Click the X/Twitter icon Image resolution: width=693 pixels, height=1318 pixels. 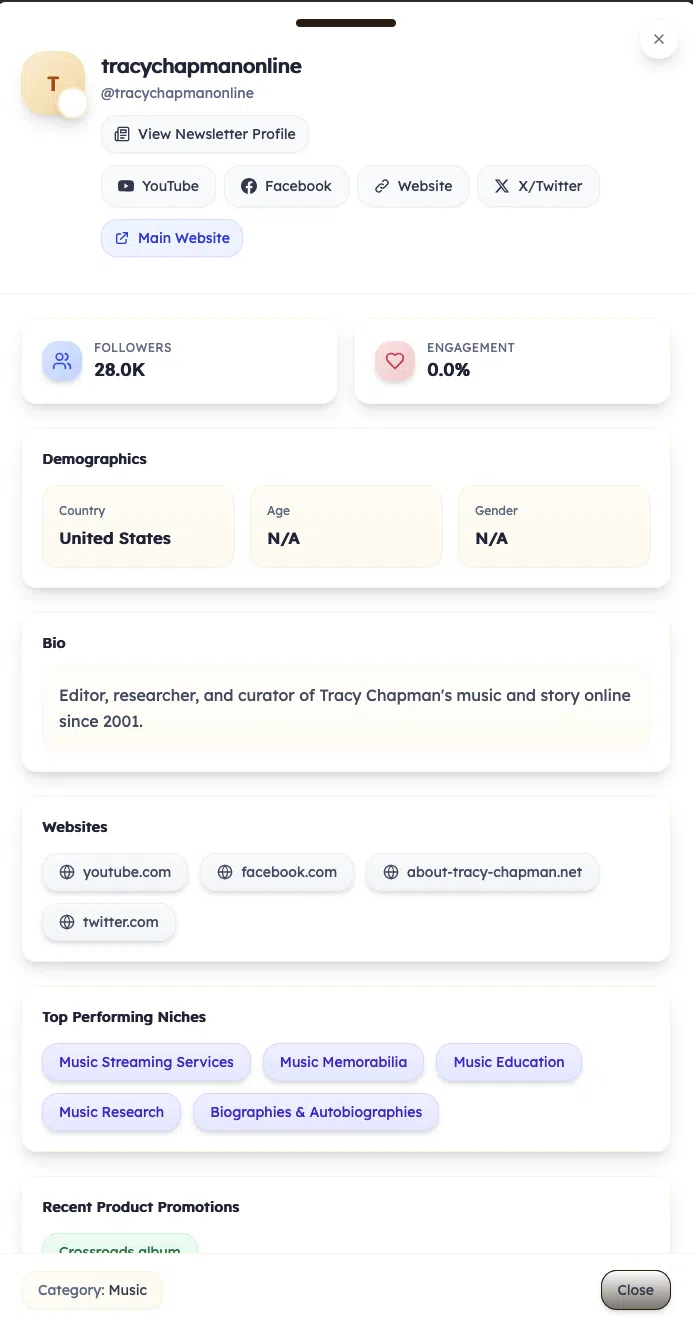502,186
